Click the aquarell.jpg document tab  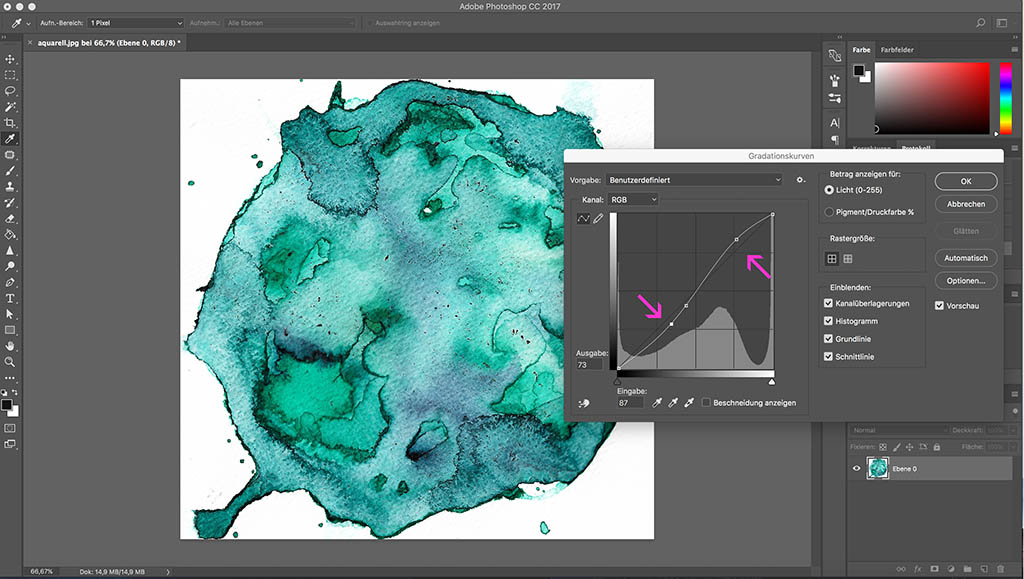coord(108,44)
